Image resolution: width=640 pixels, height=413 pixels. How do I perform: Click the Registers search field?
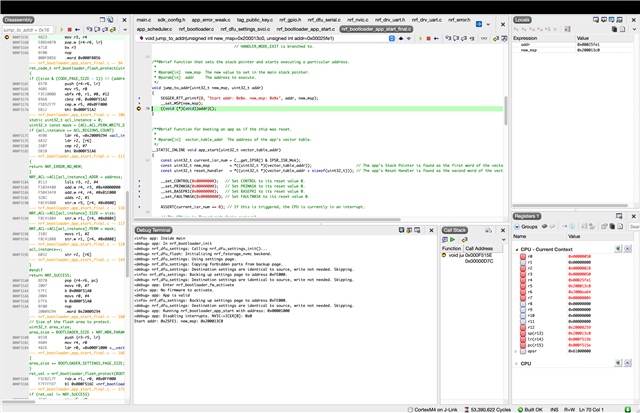click(634, 226)
